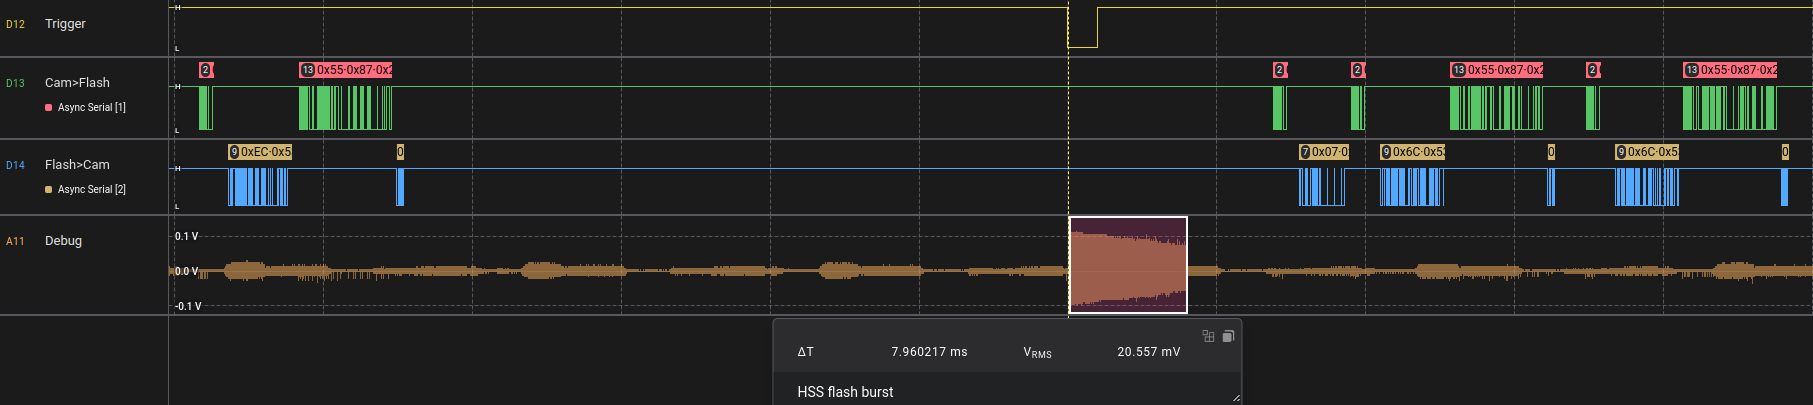Click the copy measurement values icon
The width and height of the screenshot is (1813, 405).
click(1228, 336)
